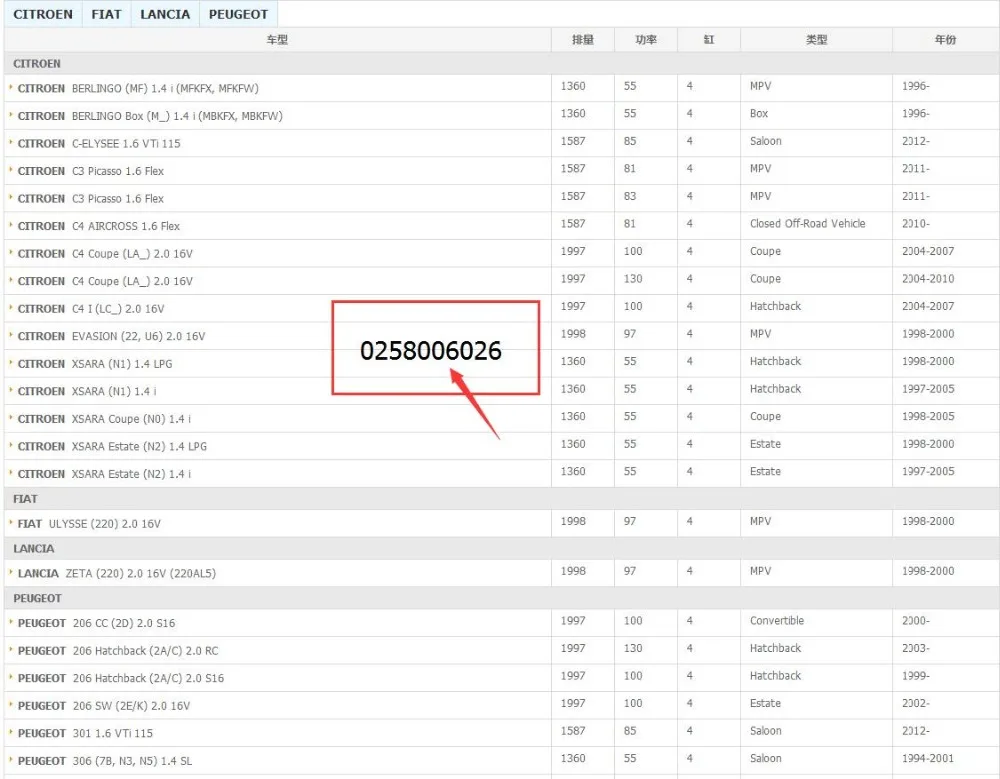Viewport: 1000px width, 779px height.
Task: Open CITROEN C4 AIRCROSS 1.6 Flex link
Action: pyautogui.click(x=99, y=226)
